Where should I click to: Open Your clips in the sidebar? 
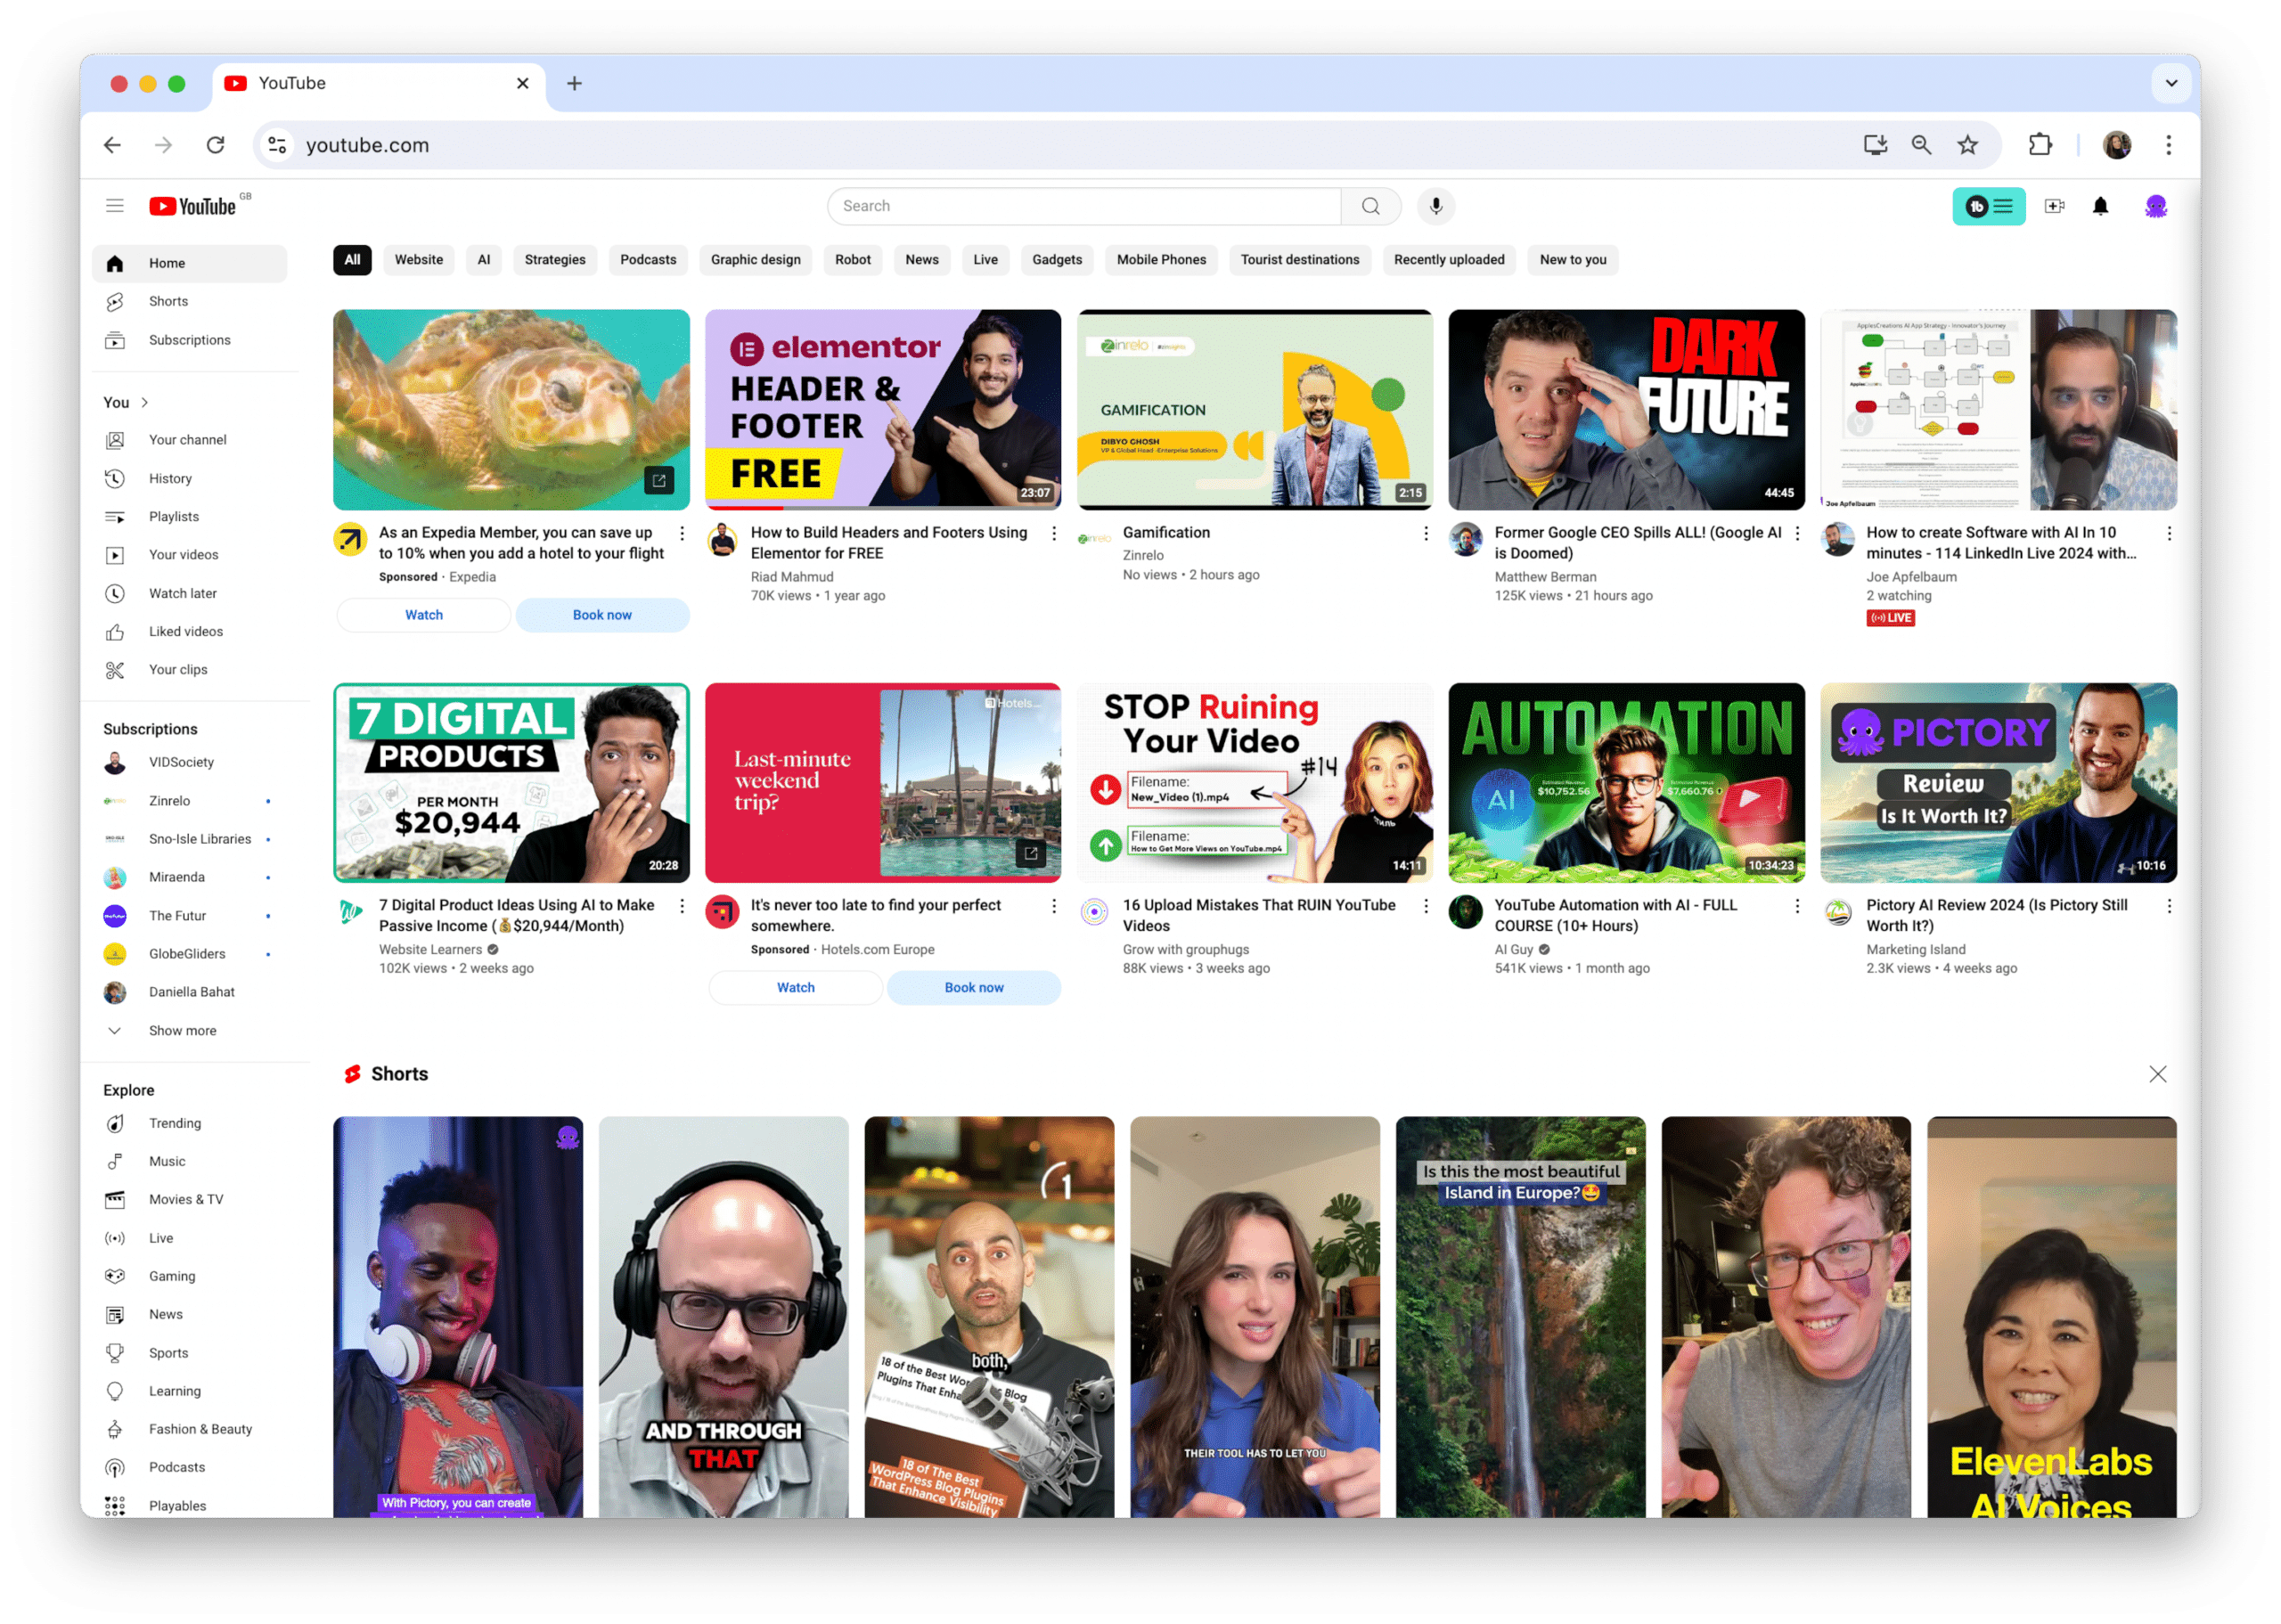(190, 670)
